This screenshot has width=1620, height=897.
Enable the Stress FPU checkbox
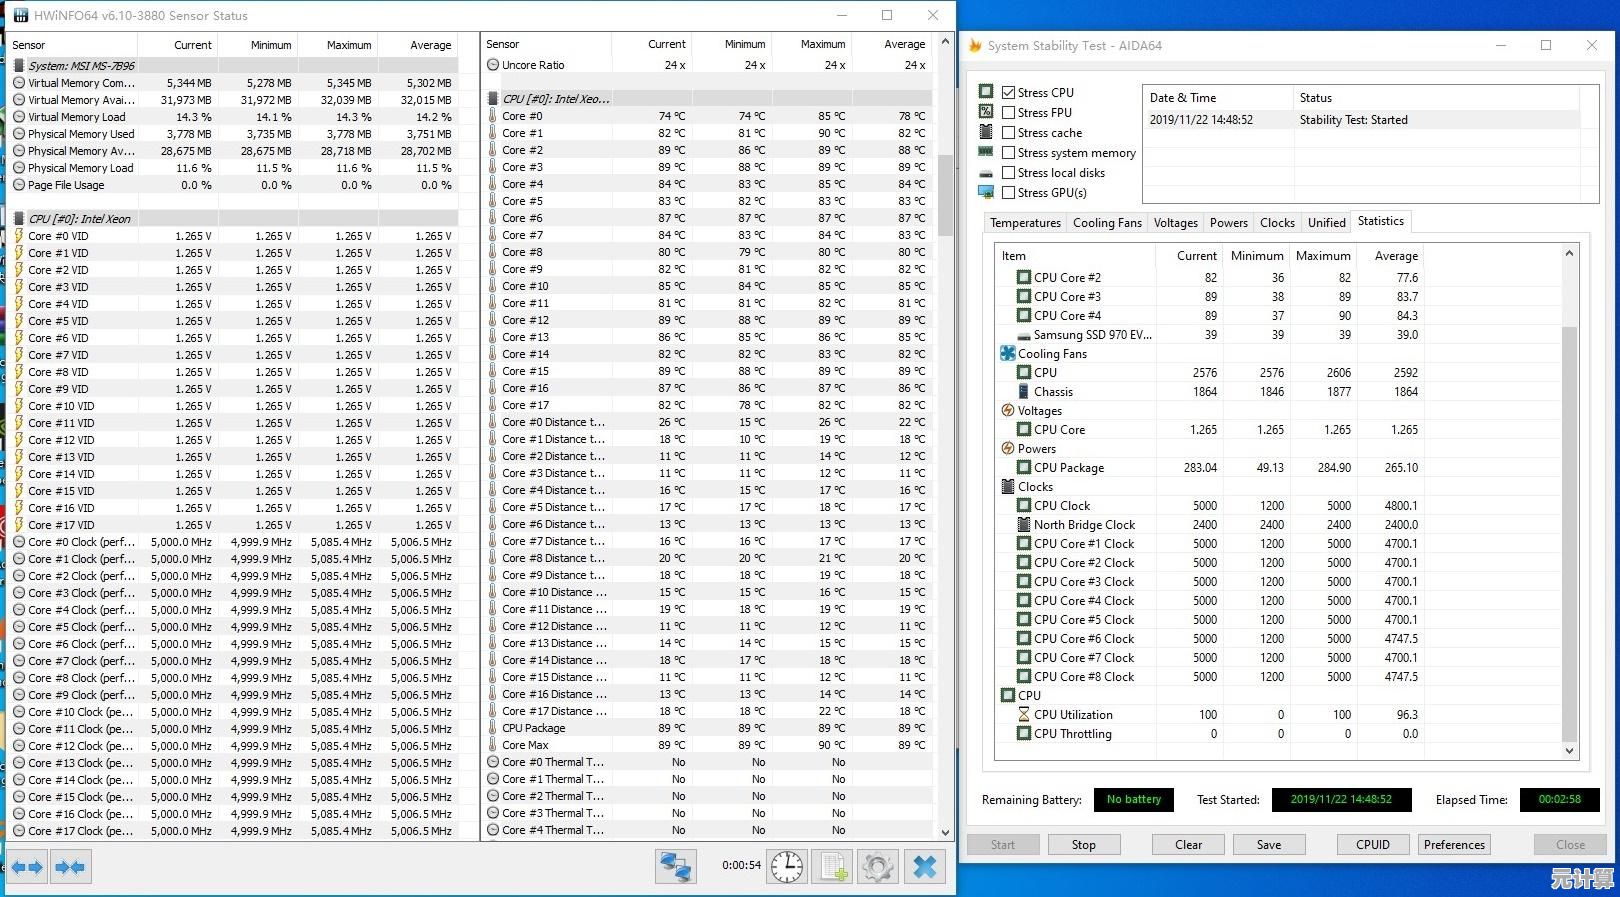click(1009, 113)
